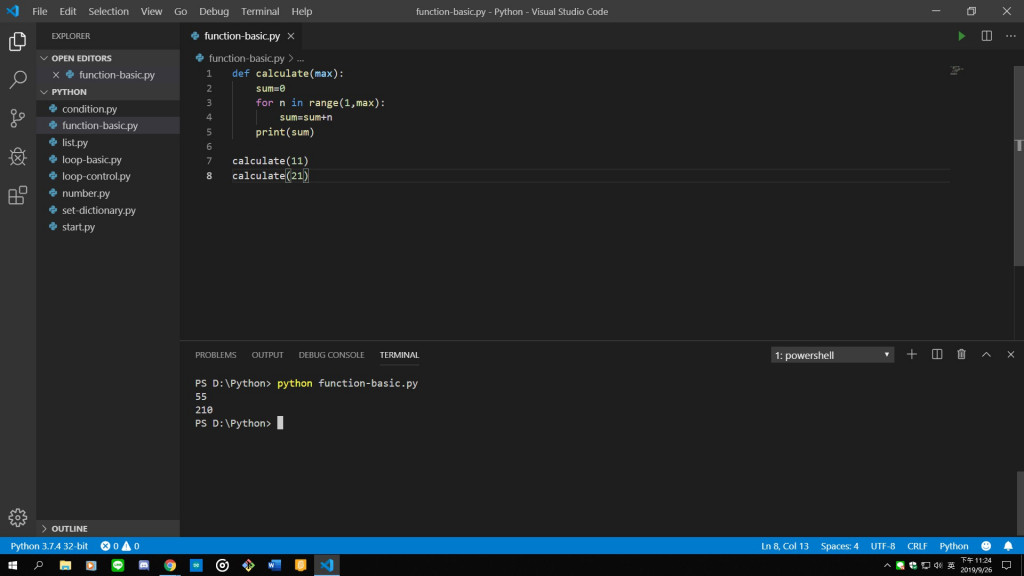The height and width of the screenshot is (576, 1024).
Task: Open the Search view in activity bar
Action: coord(18,80)
